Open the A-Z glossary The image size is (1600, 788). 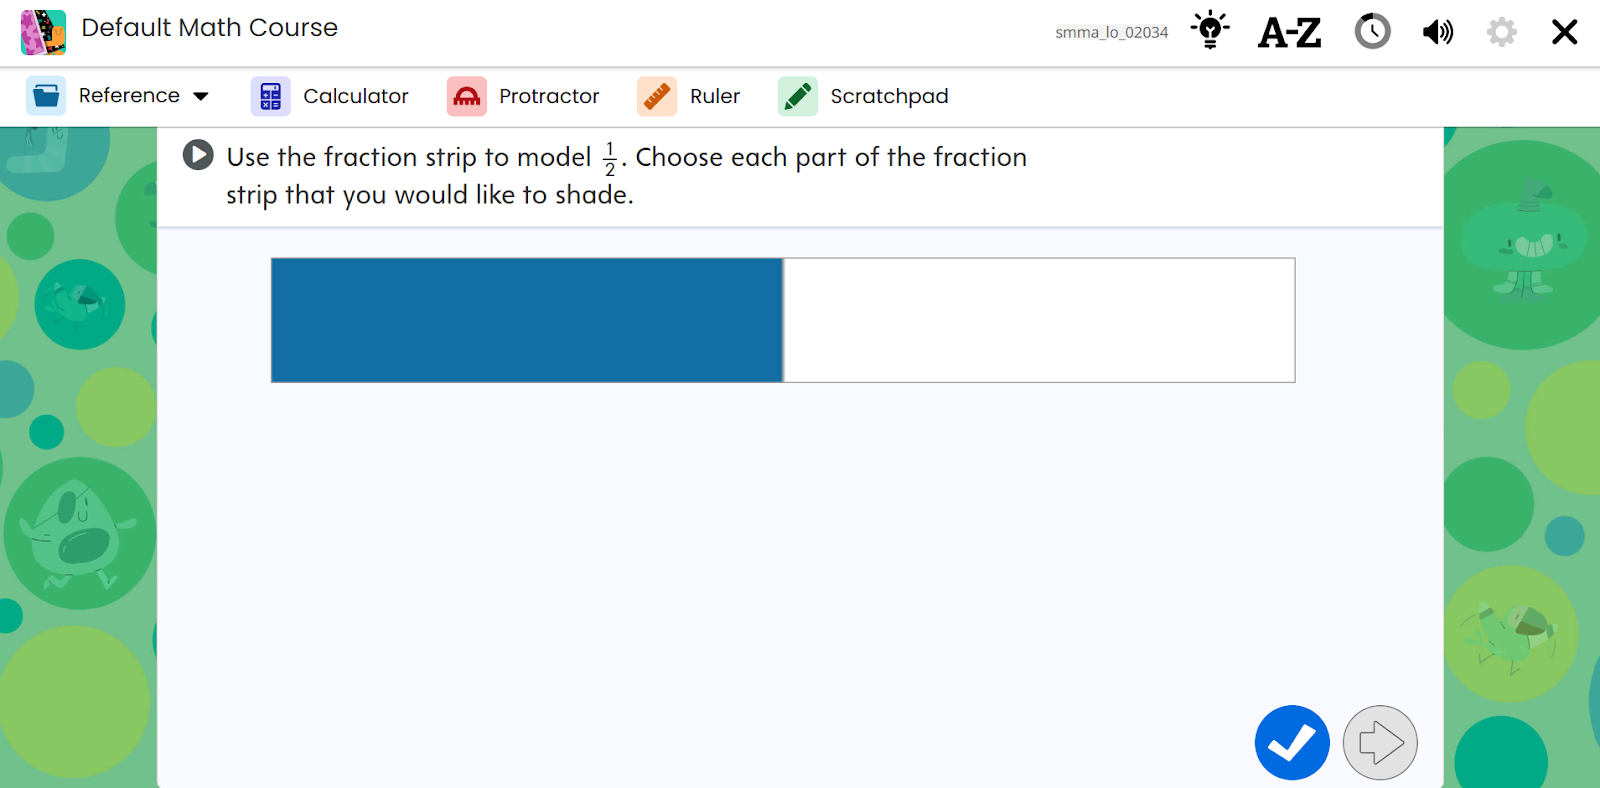click(x=1289, y=33)
